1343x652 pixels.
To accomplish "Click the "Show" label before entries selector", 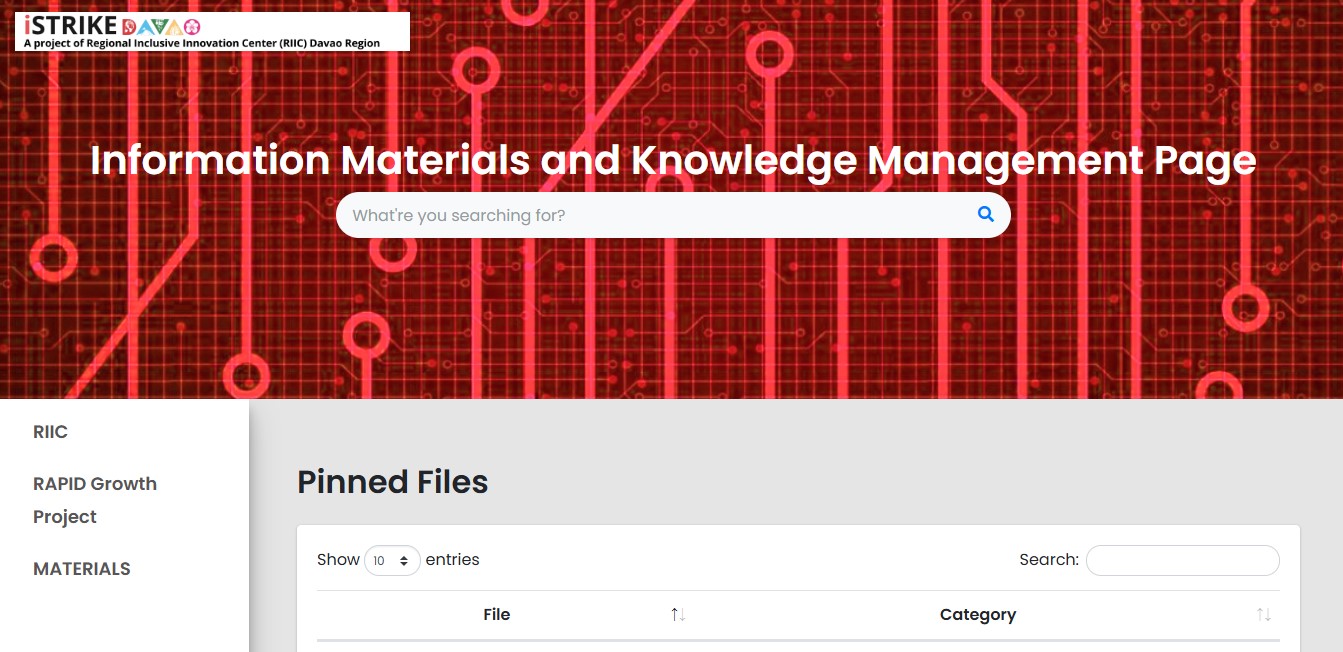I will pyautogui.click(x=338, y=560).
